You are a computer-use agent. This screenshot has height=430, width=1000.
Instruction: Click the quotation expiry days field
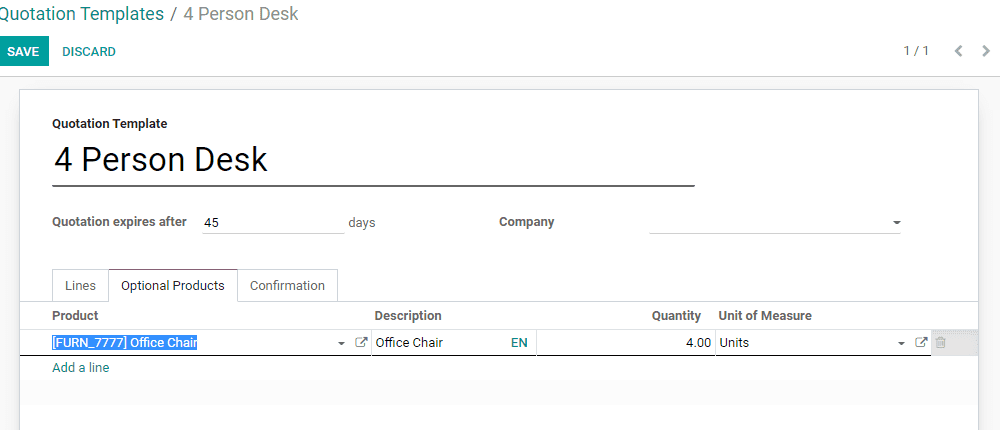tap(272, 223)
